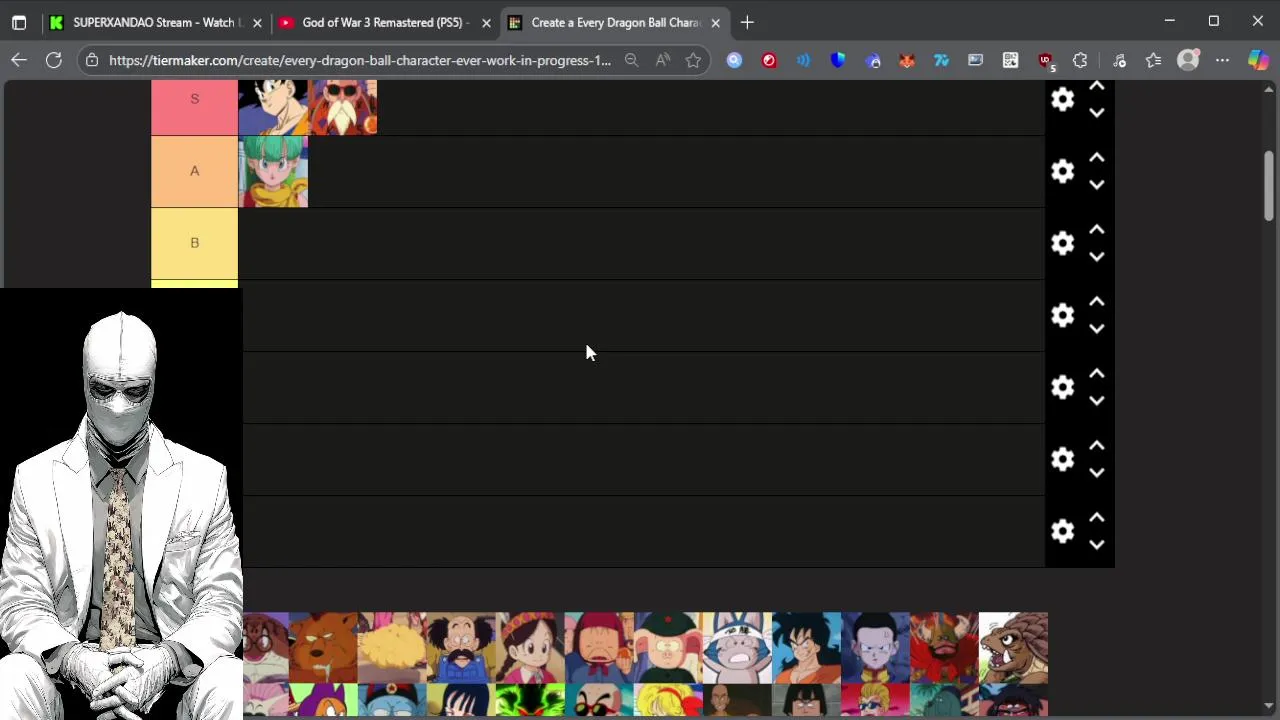The width and height of the screenshot is (1280, 720).
Task: Pick the brown bear character thumbnail
Action: tap(323, 647)
